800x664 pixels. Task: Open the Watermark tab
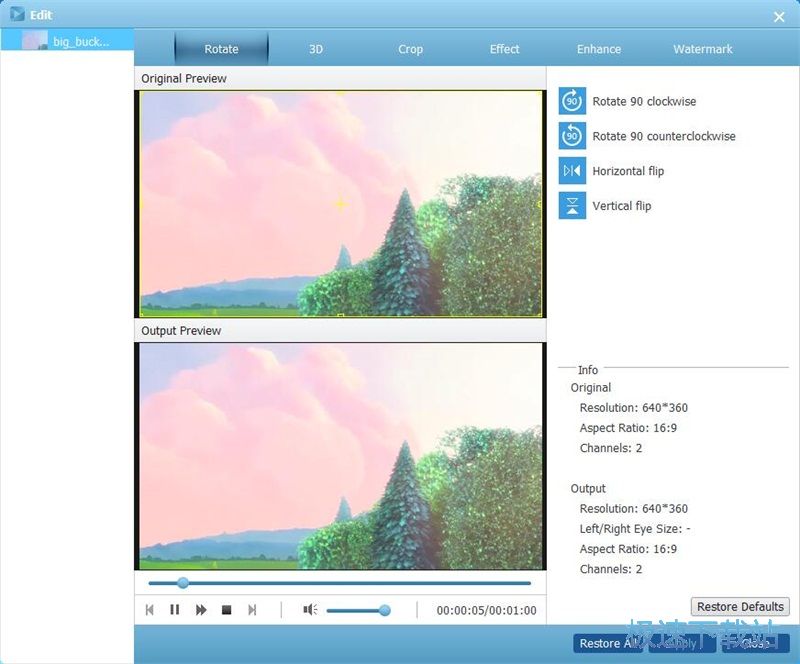[703, 49]
